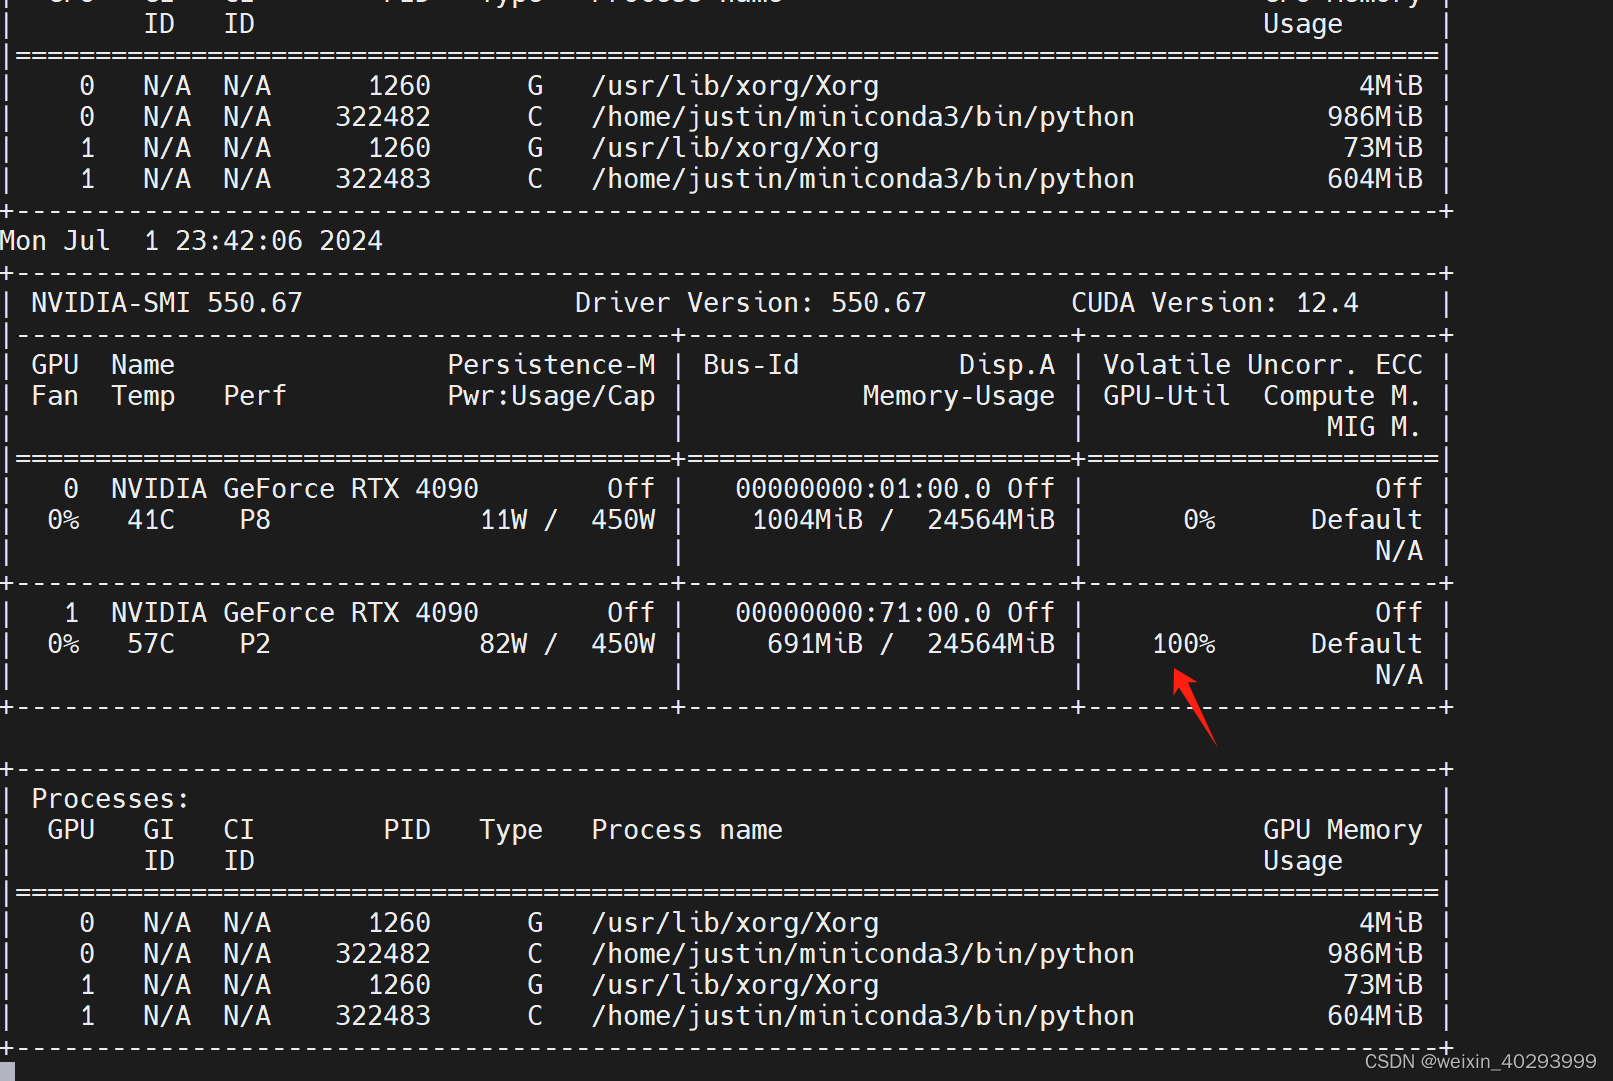Click GPU 1 name "NVIDIA GeForce RTX 4090"
The width and height of the screenshot is (1613, 1081).
pos(295,613)
